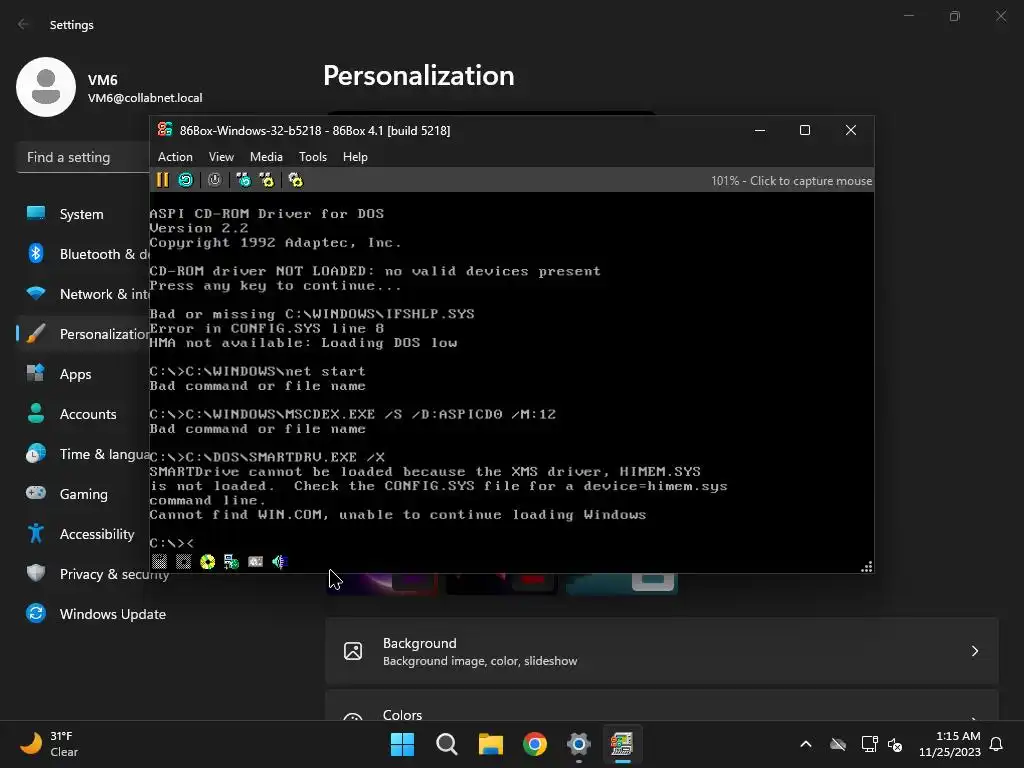The height and width of the screenshot is (768, 1024).
Task: Open the weather widget showing 31°F Clear
Action: point(50,744)
